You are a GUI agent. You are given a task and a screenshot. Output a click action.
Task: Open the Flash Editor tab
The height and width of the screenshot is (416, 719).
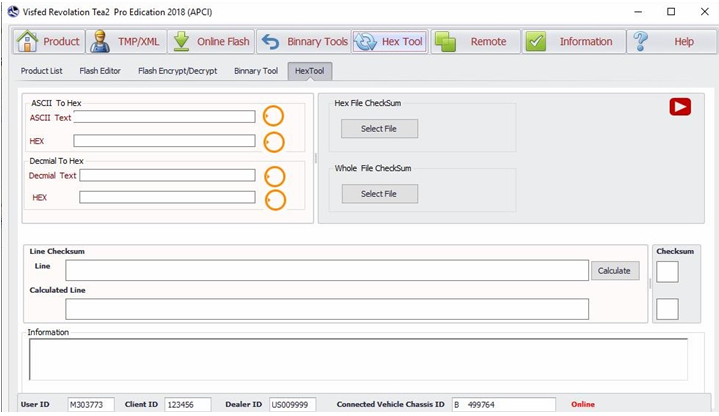[101, 71]
